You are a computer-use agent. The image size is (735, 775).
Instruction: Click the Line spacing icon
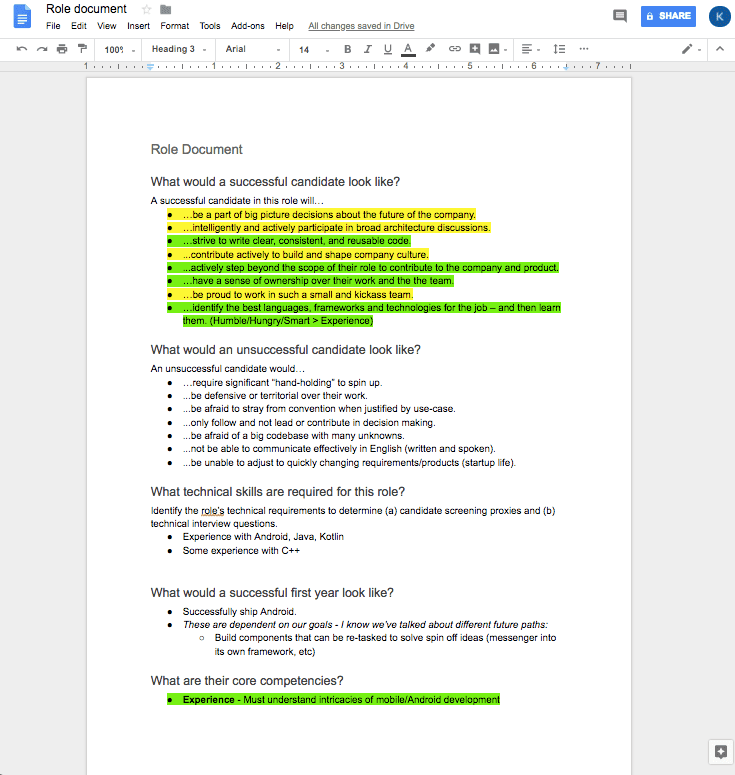[559, 49]
